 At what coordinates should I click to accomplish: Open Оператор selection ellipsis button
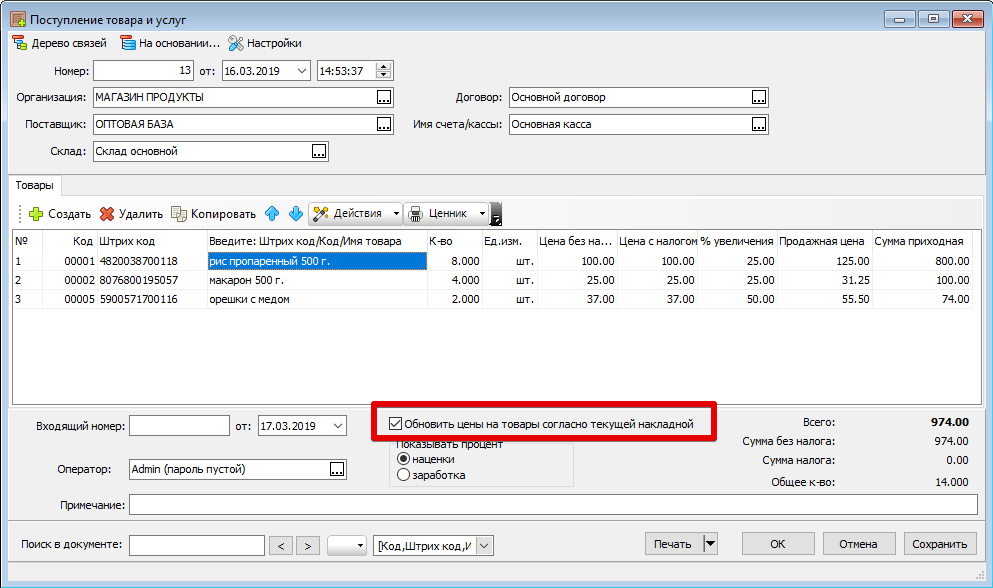[x=337, y=470]
